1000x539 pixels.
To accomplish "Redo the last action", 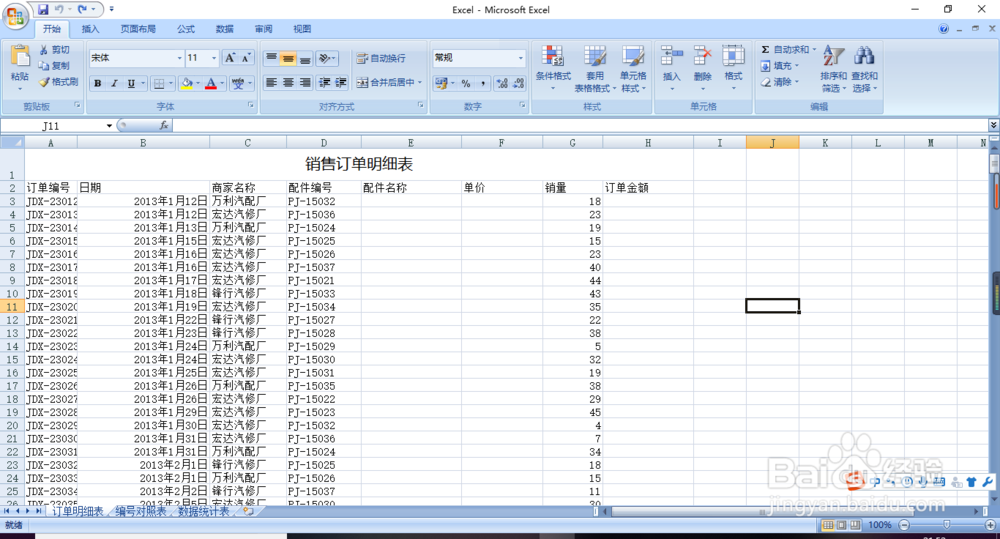I will point(82,9).
